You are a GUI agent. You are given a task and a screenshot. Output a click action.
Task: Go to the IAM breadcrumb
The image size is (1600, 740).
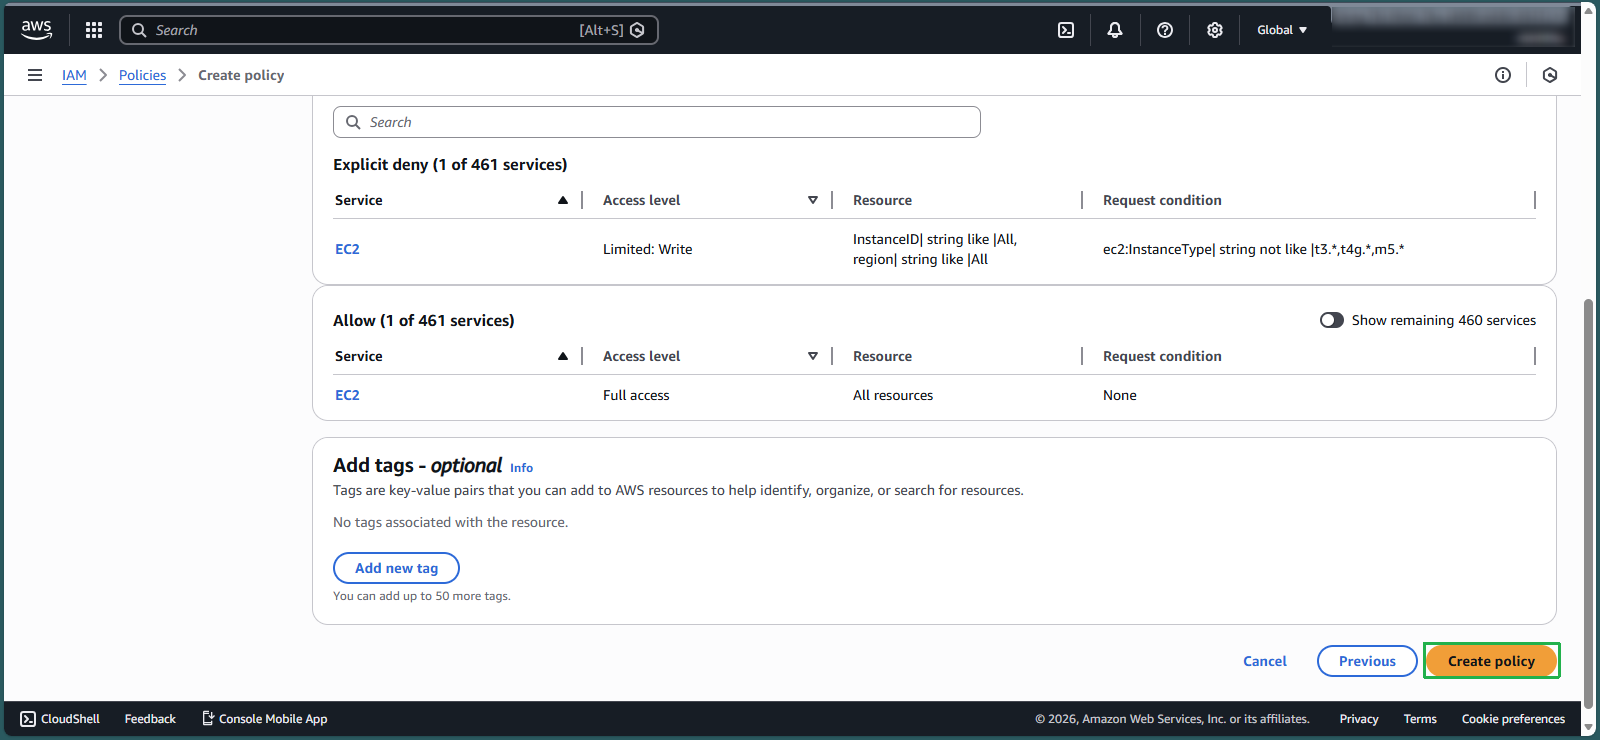point(74,75)
